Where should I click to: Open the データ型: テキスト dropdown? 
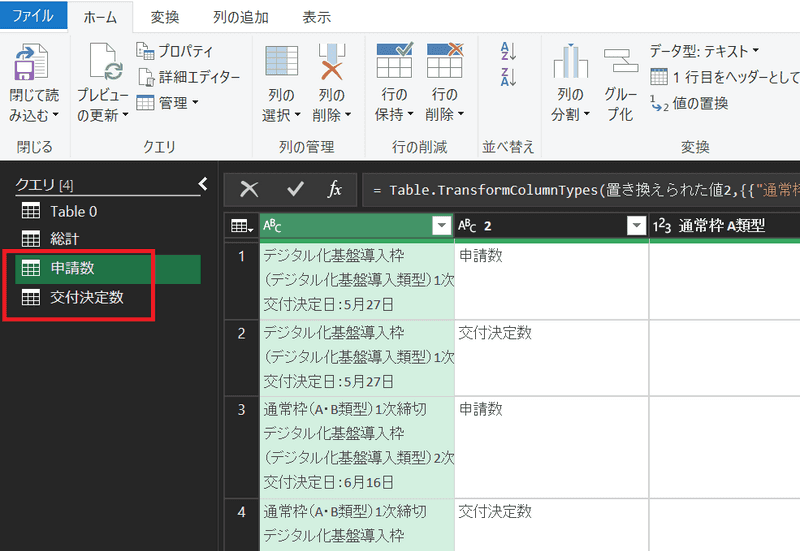pos(704,50)
